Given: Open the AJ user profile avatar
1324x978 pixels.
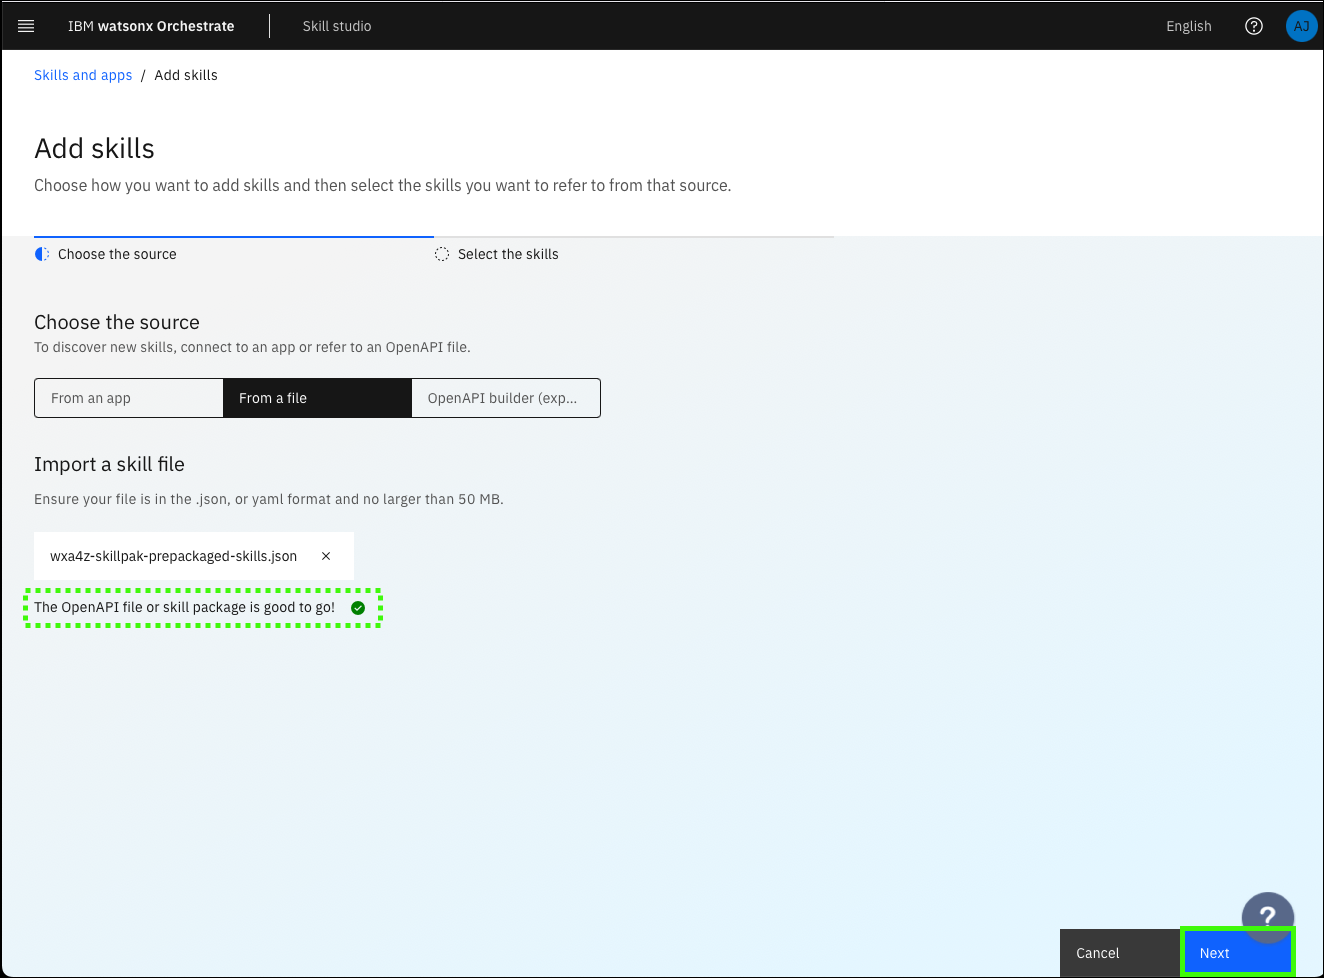Looking at the screenshot, I should tap(1301, 26).
